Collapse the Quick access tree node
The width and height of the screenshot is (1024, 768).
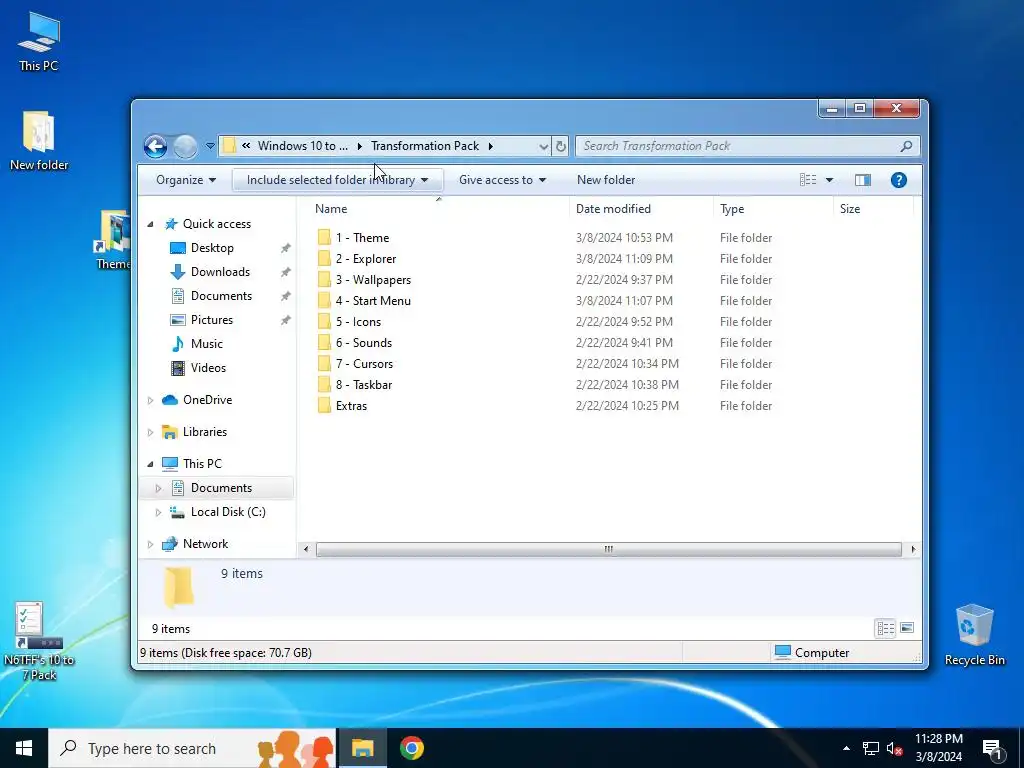[150, 224]
